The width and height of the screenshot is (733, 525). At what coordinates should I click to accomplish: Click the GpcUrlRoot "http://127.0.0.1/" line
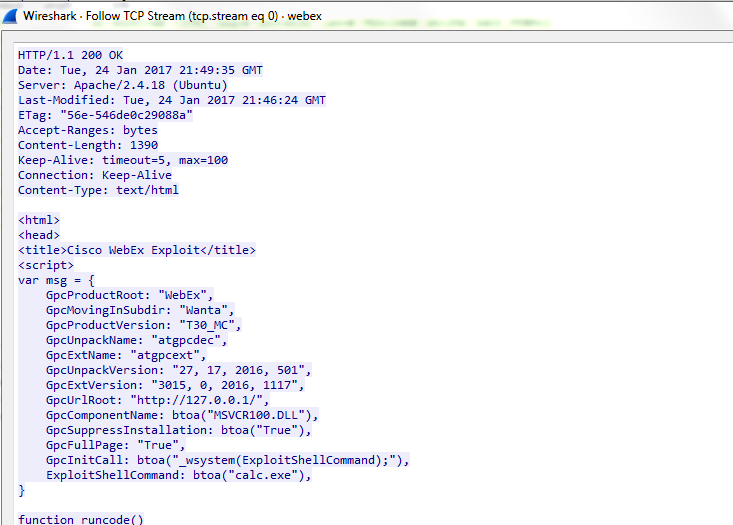[x=158, y=400]
